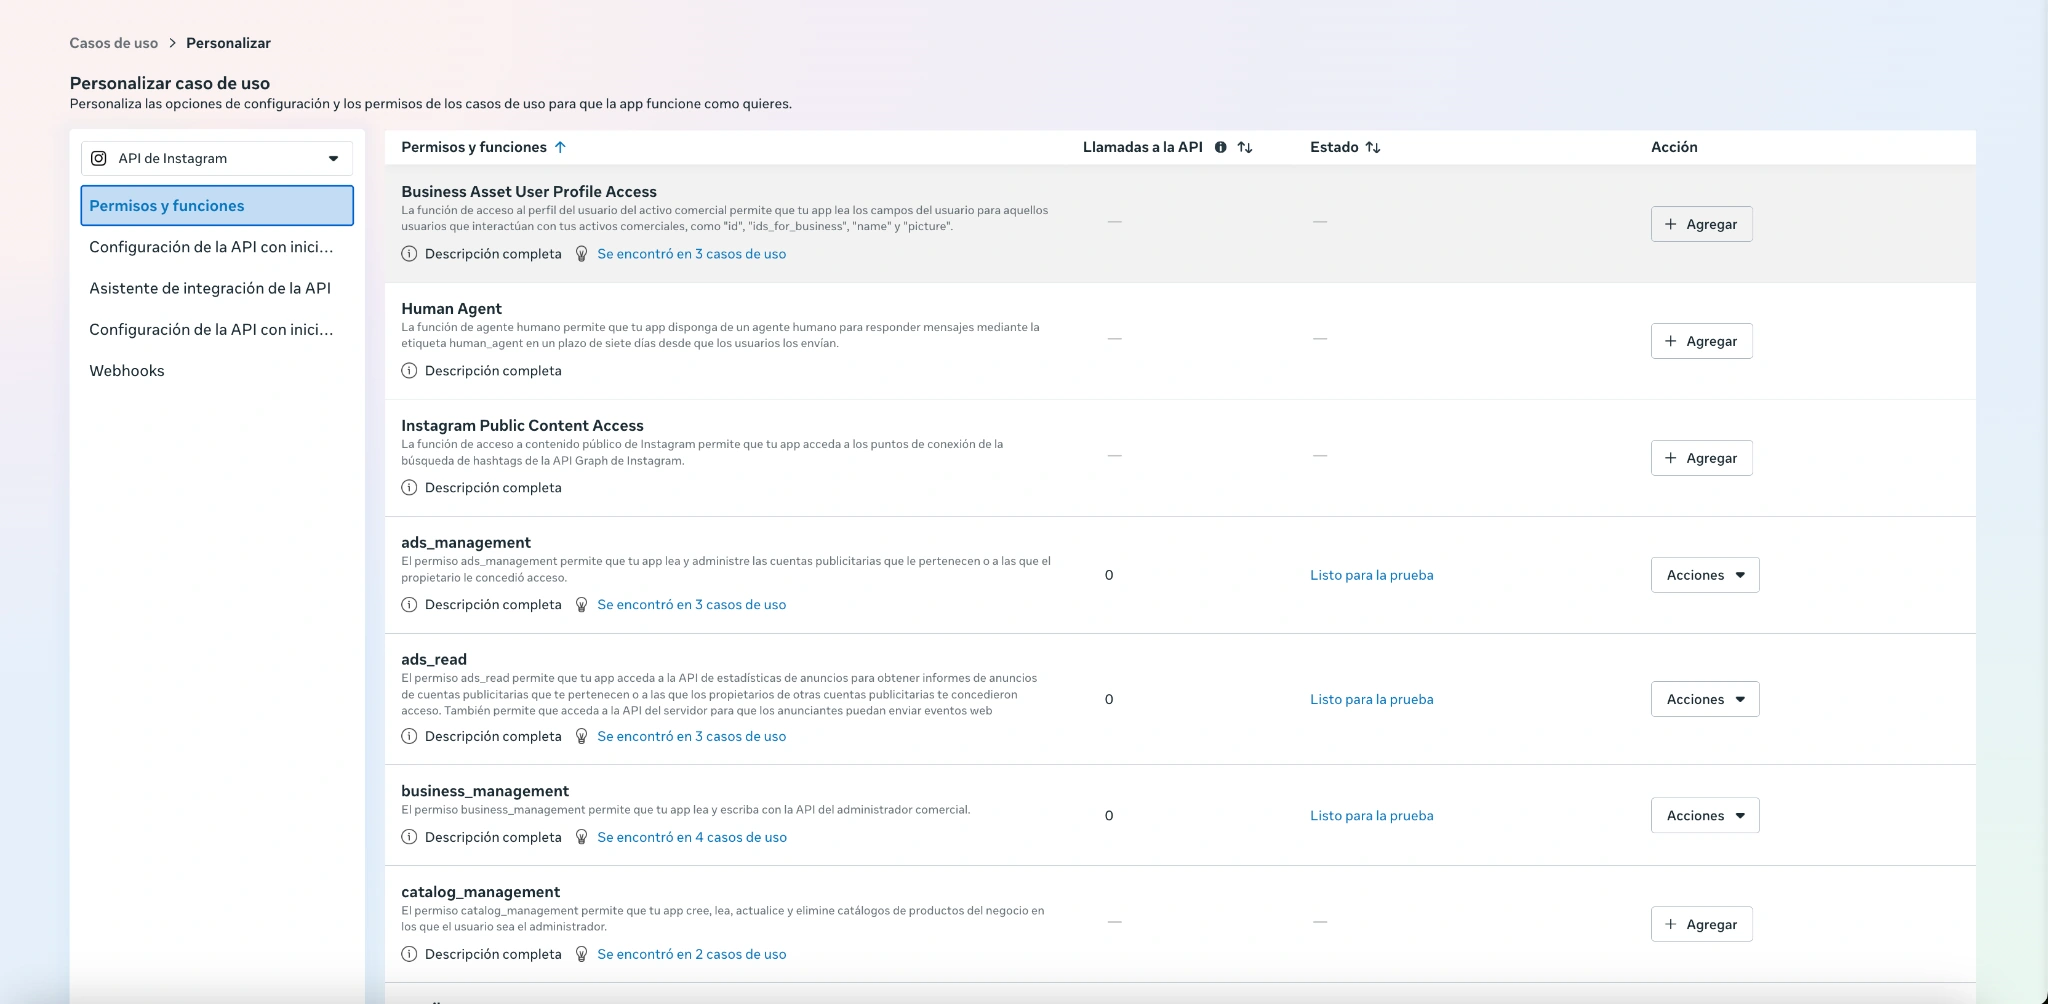The height and width of the screenshot is (1004, 2048).
Task: Open 'Se encontró en 2 casos de uso' link
Action: point(692,954)
